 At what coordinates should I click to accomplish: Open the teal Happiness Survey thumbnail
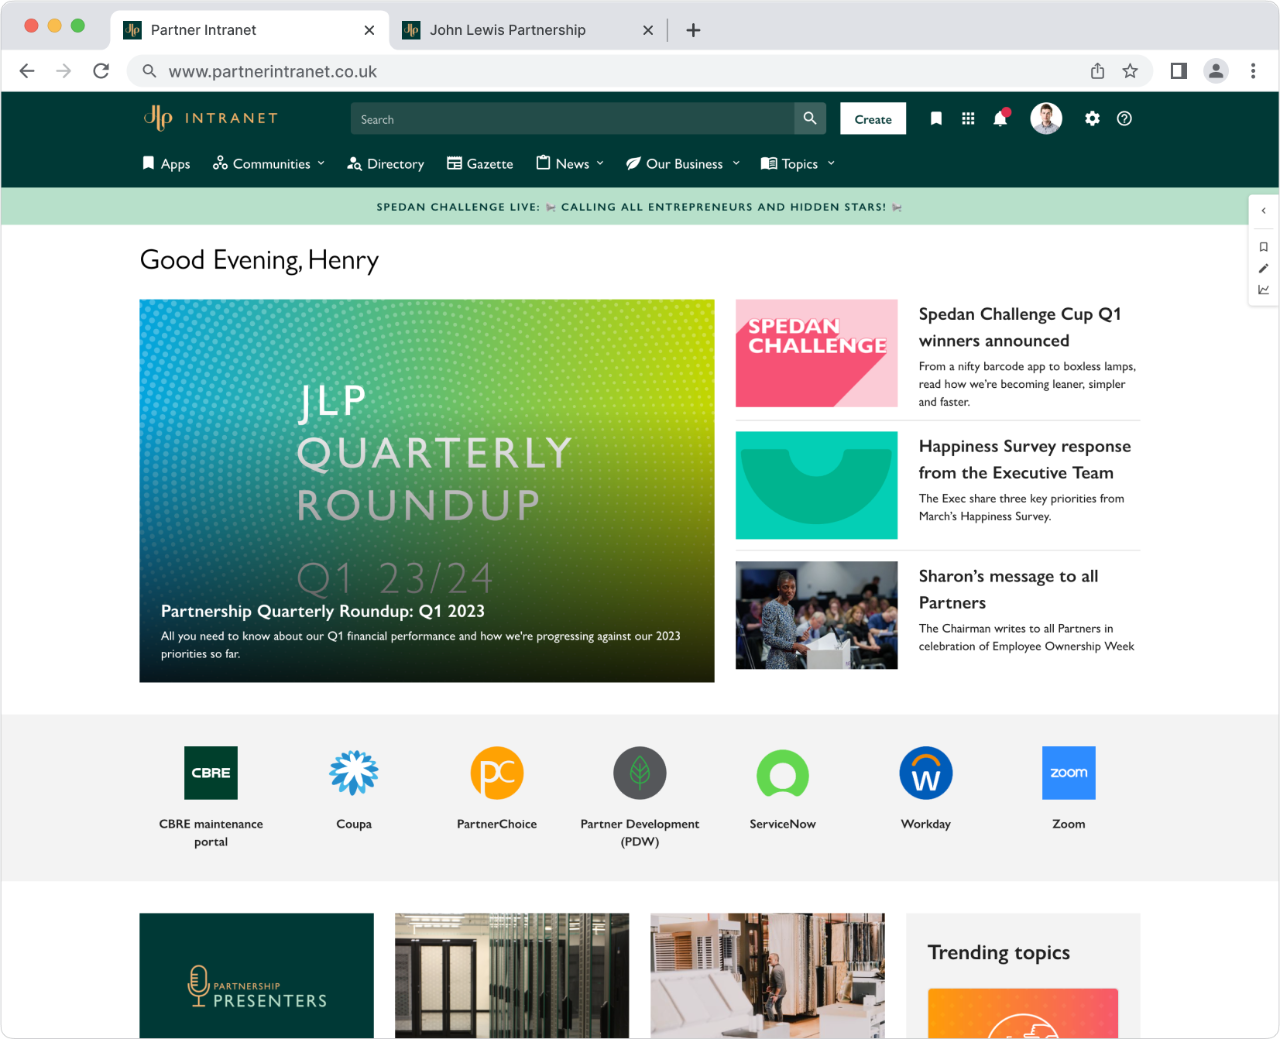[x=817, y=485]
